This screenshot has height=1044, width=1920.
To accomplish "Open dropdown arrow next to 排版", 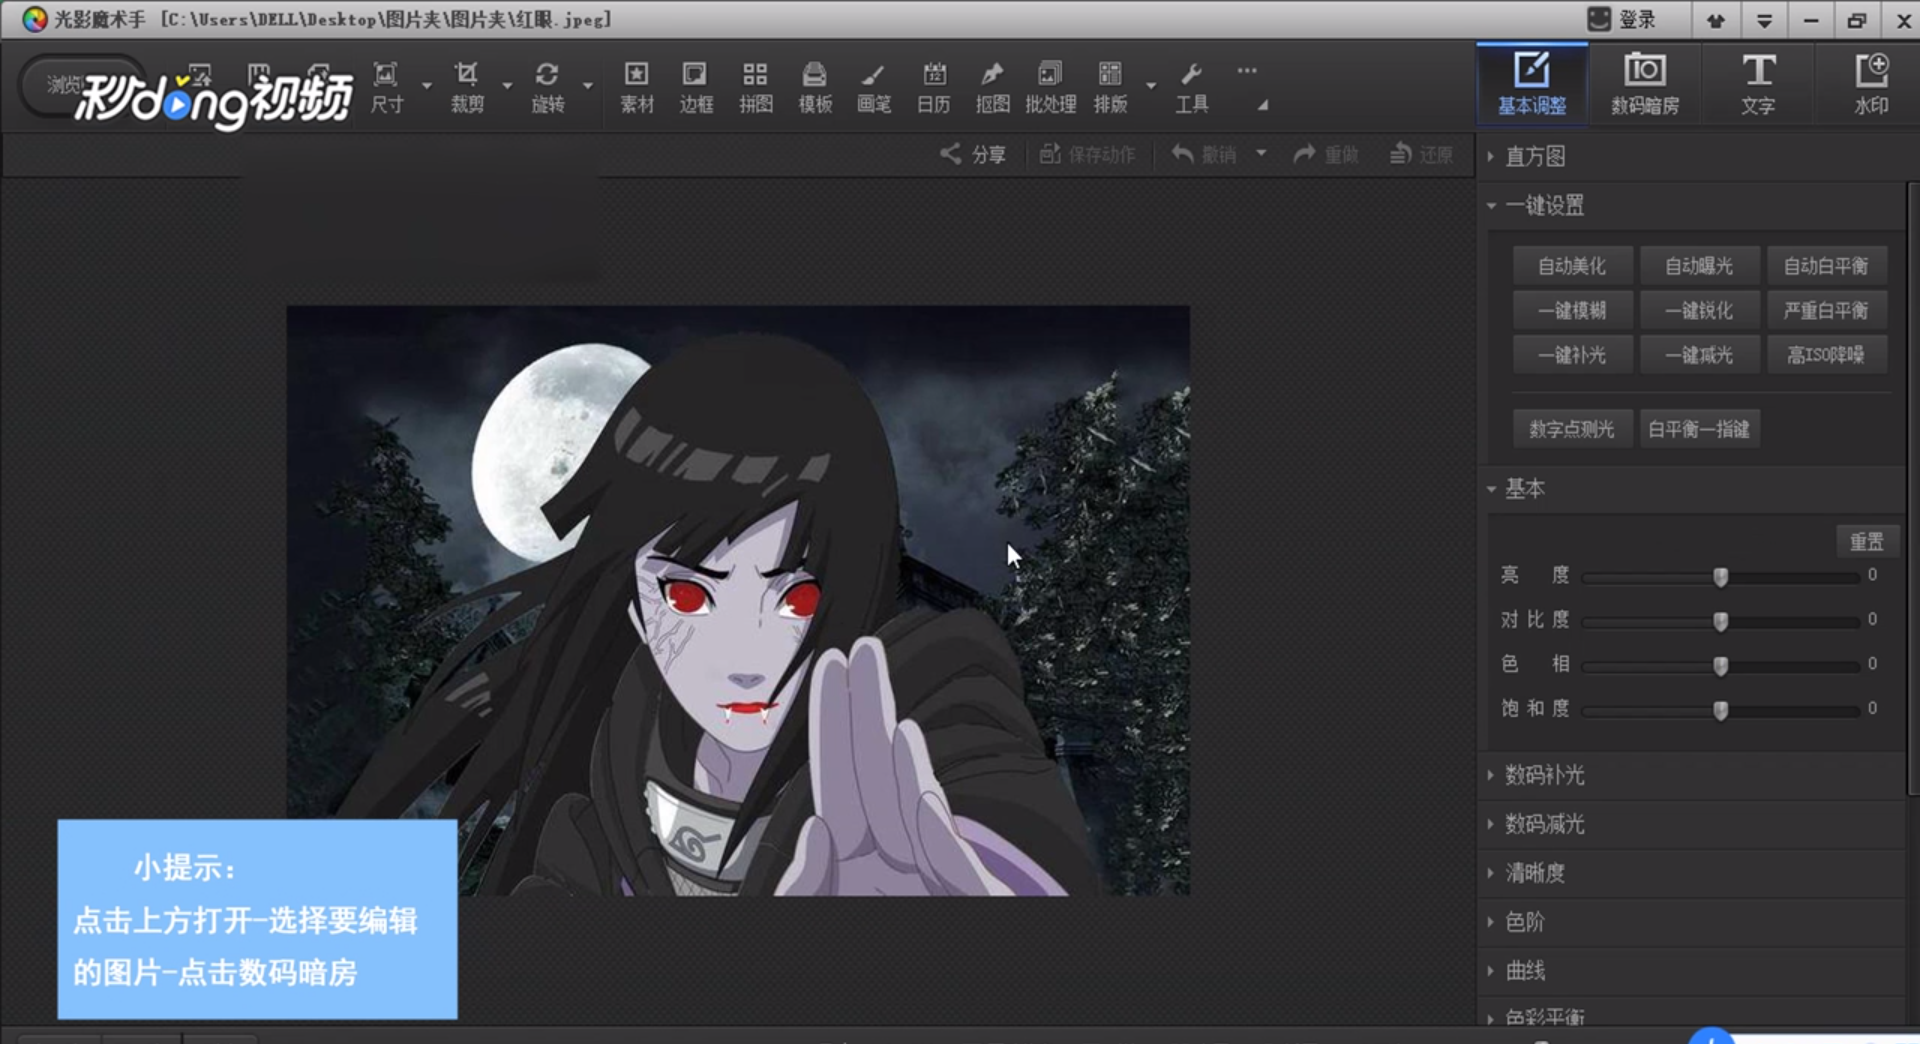I will pos(1151,86).
